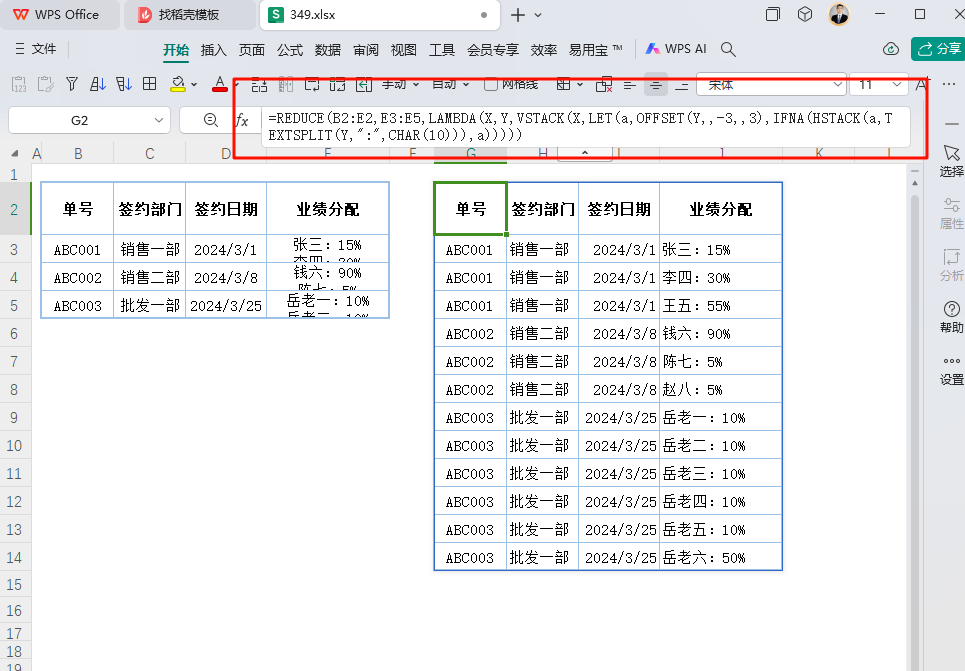Sort descending using the toolbar icon
The height and width of the screenshot is (671, 965).
pos(124,84)
